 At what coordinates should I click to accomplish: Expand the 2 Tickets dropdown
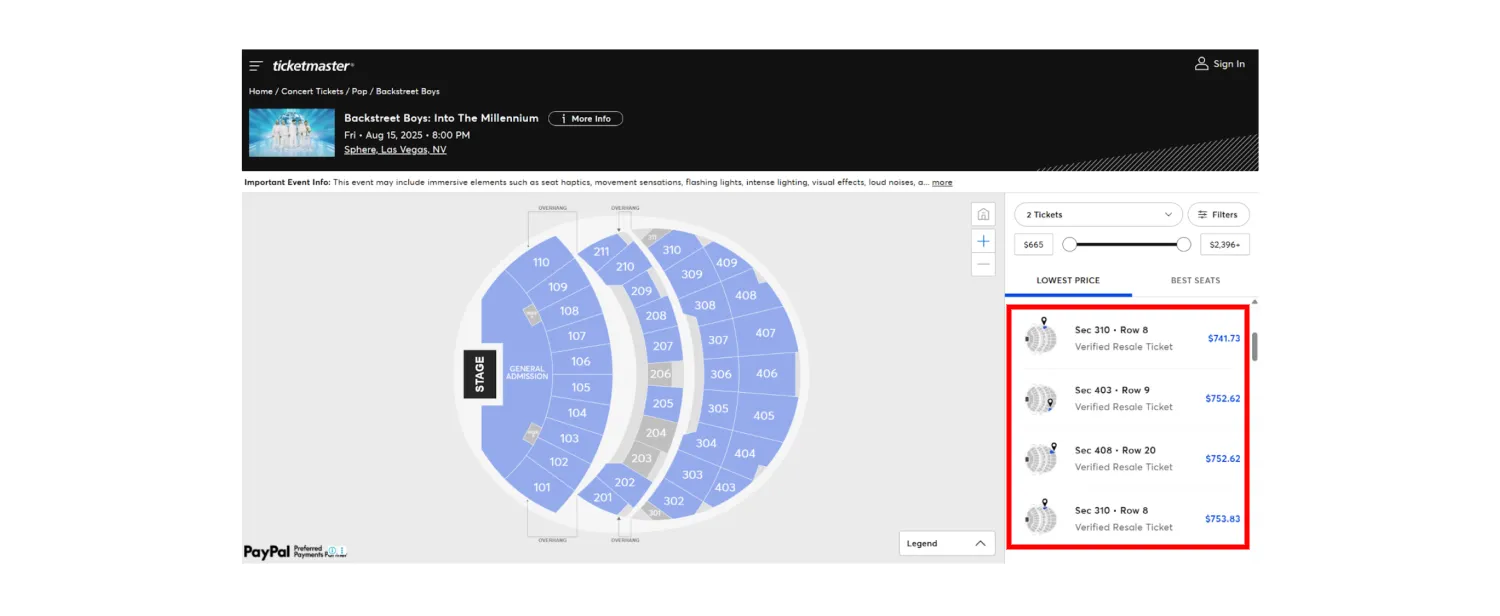coord(1098,215)
